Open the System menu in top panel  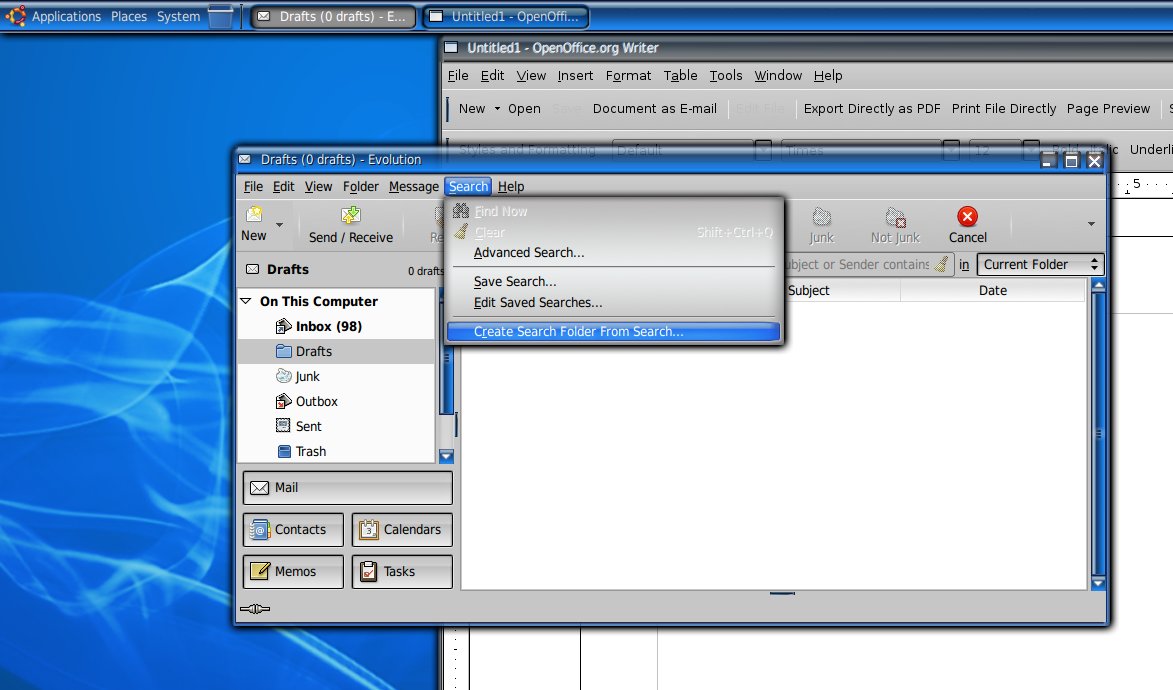pyautogui.click(x=178, y=16)
